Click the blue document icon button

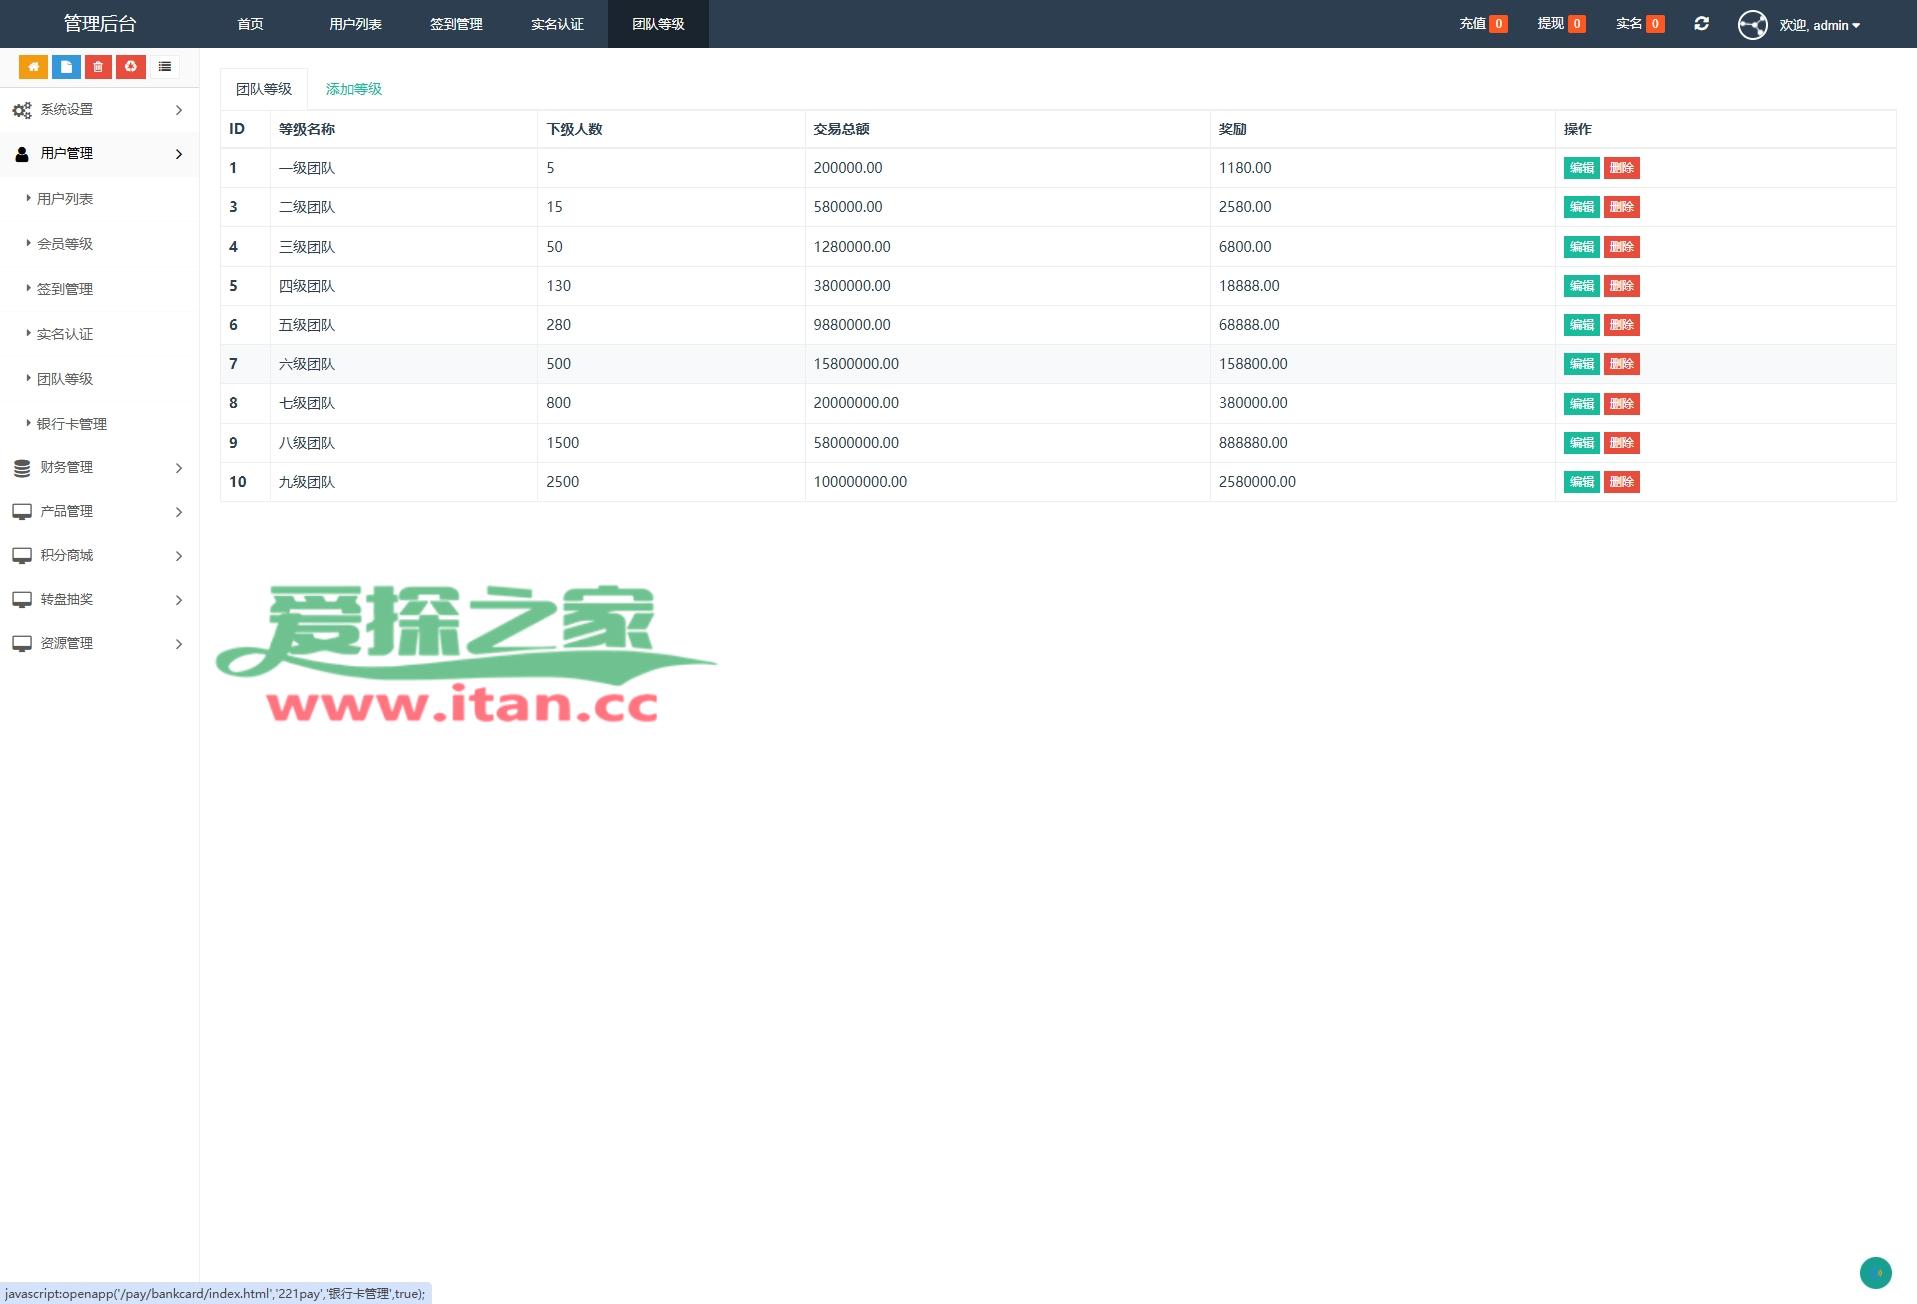[66, 67]
